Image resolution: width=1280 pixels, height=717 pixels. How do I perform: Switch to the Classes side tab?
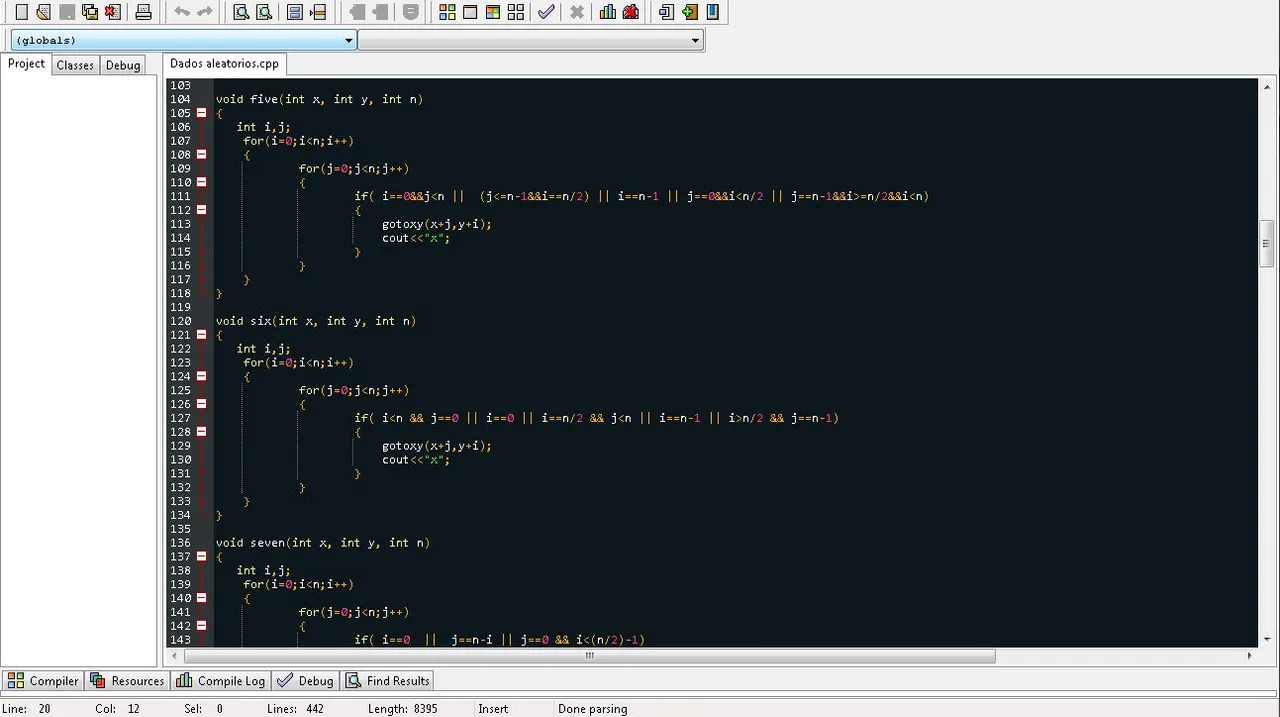pos(75,65)
